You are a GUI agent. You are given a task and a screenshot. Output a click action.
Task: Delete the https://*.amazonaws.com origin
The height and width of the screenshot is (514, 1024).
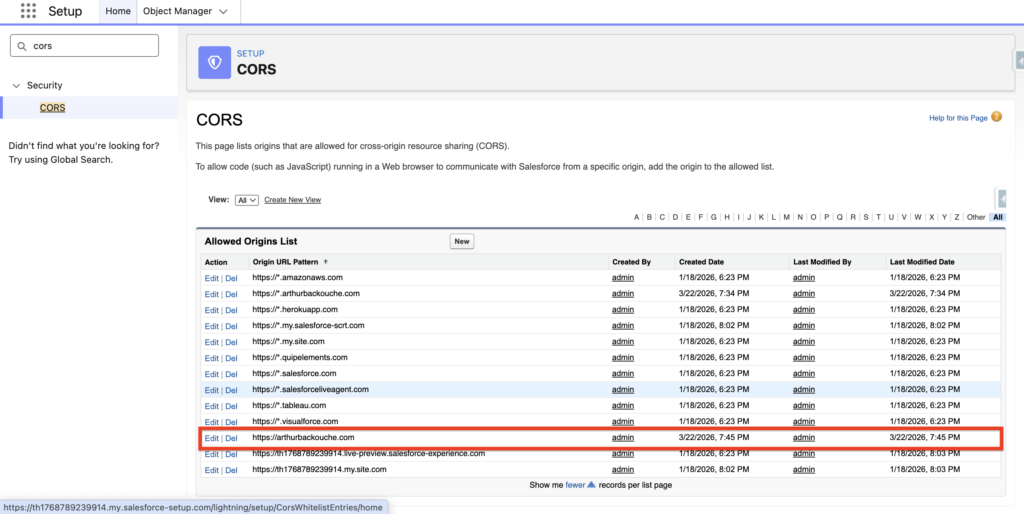[231, 278]
